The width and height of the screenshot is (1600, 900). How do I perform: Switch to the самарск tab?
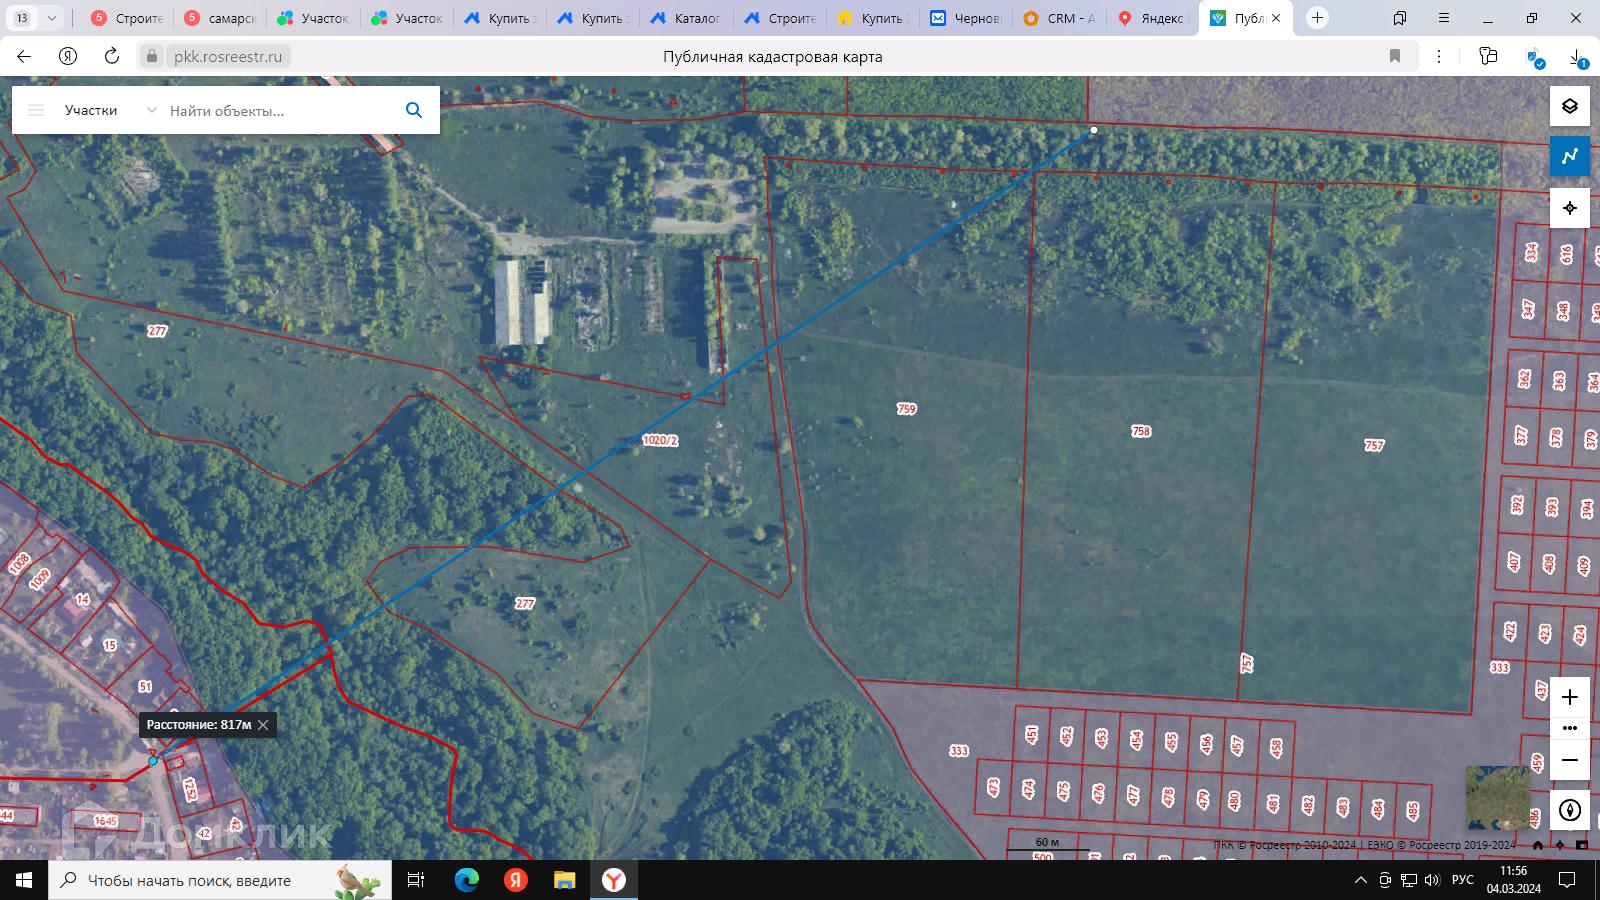pyautogui.click(x=221, y=18)
